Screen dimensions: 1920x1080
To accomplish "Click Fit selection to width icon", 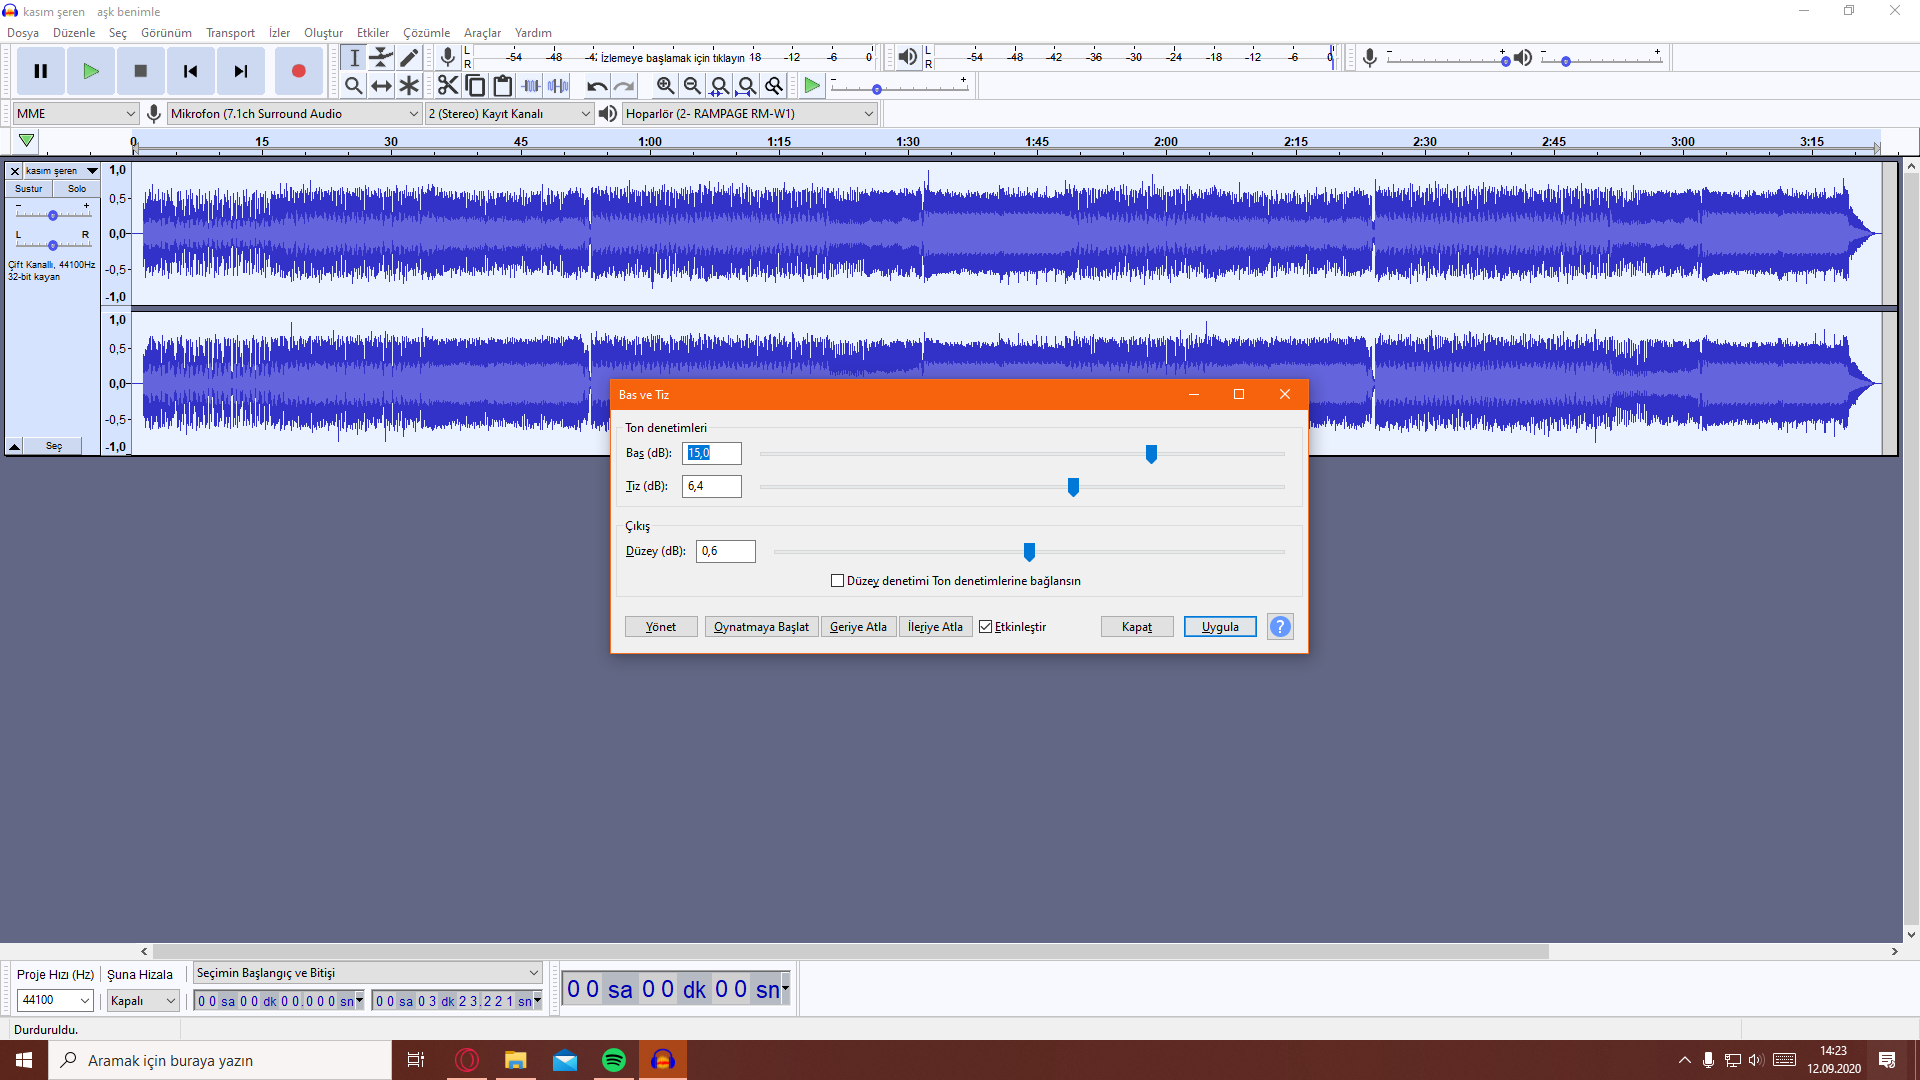I will 719,86.
